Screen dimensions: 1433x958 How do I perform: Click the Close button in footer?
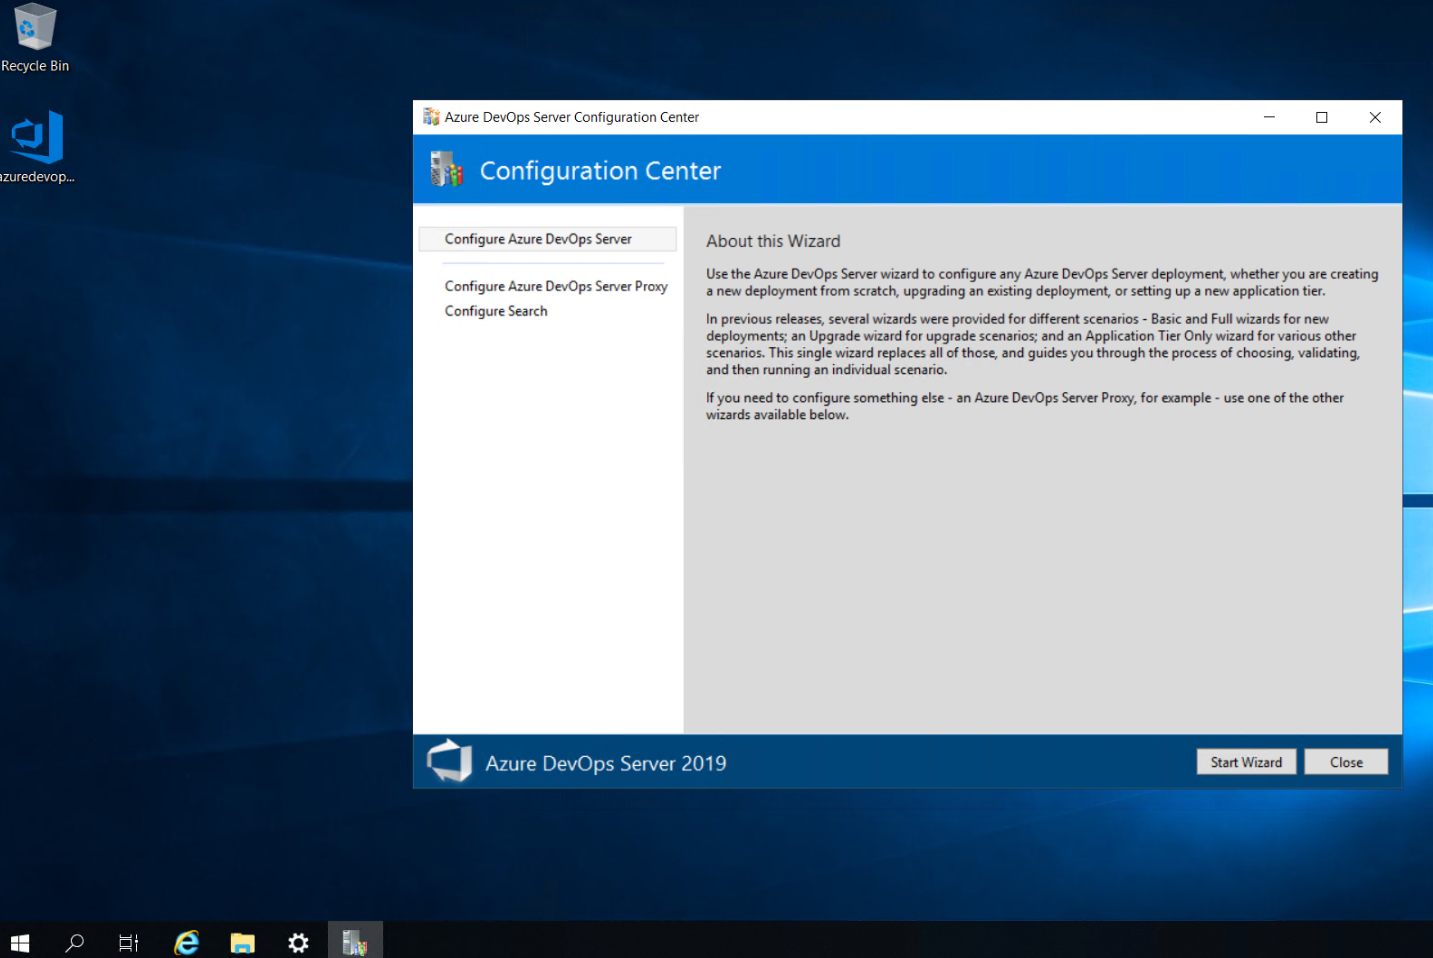[x=1346, y=762]
